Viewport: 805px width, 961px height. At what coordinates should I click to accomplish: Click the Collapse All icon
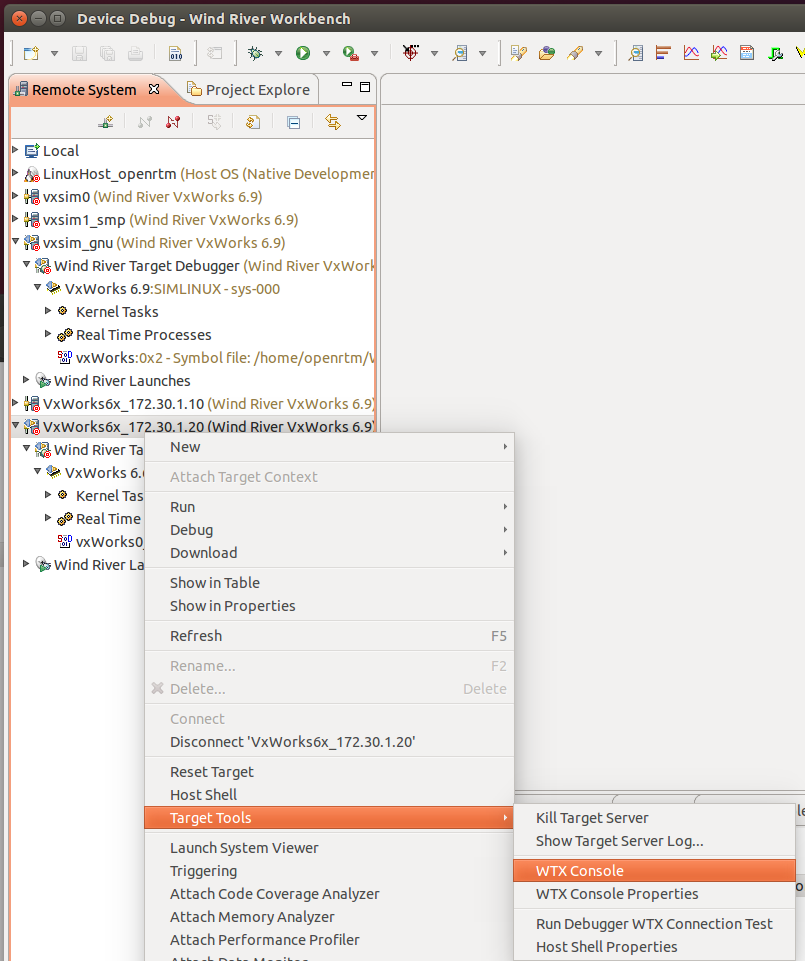(x=294, y=123)
